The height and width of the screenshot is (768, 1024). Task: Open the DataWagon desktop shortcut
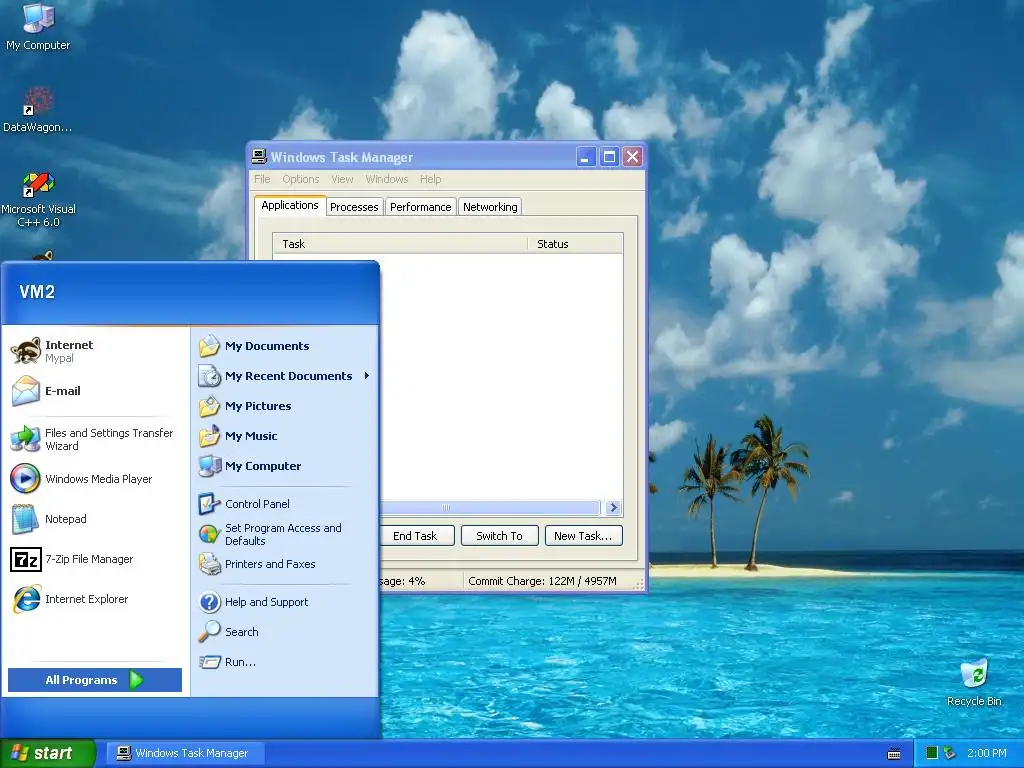point(38,109)
